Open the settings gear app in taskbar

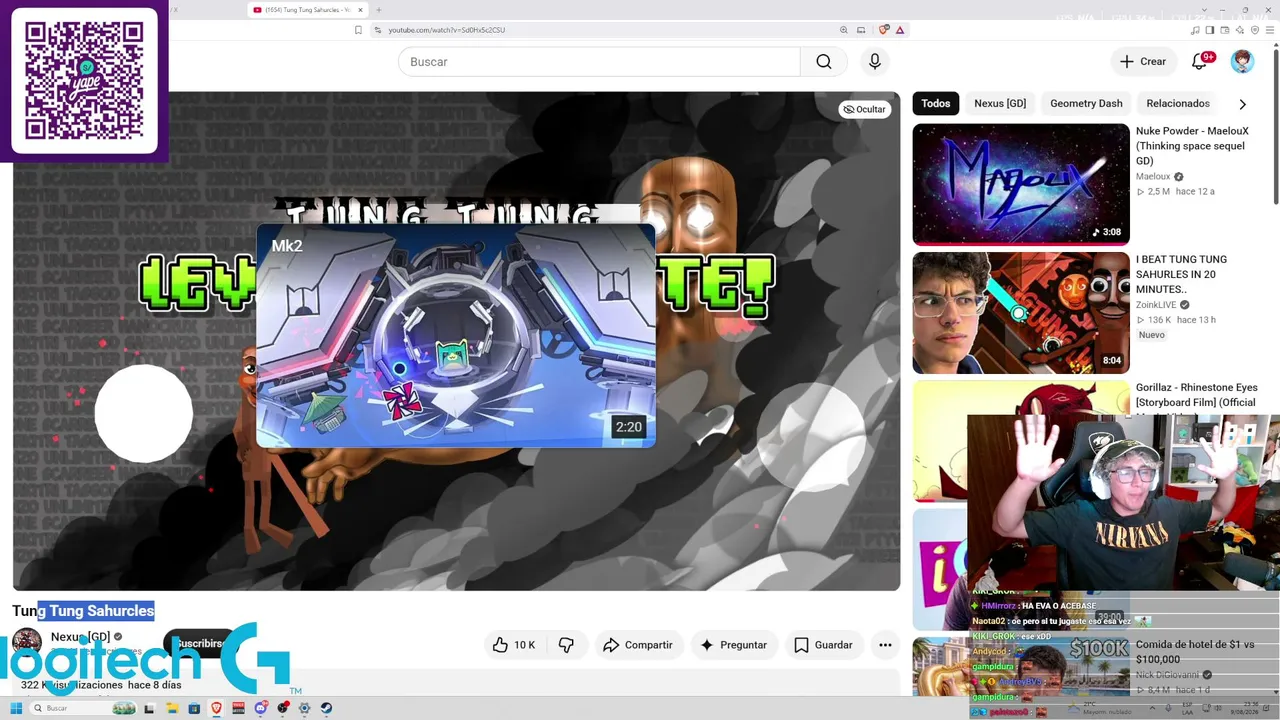point(304,708)
